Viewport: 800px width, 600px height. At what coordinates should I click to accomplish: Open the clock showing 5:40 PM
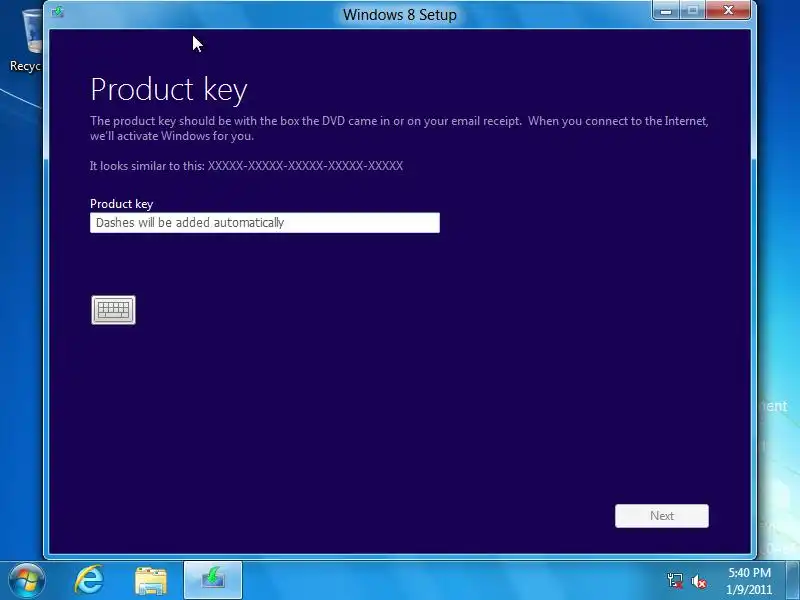click(x=749, y=572)
